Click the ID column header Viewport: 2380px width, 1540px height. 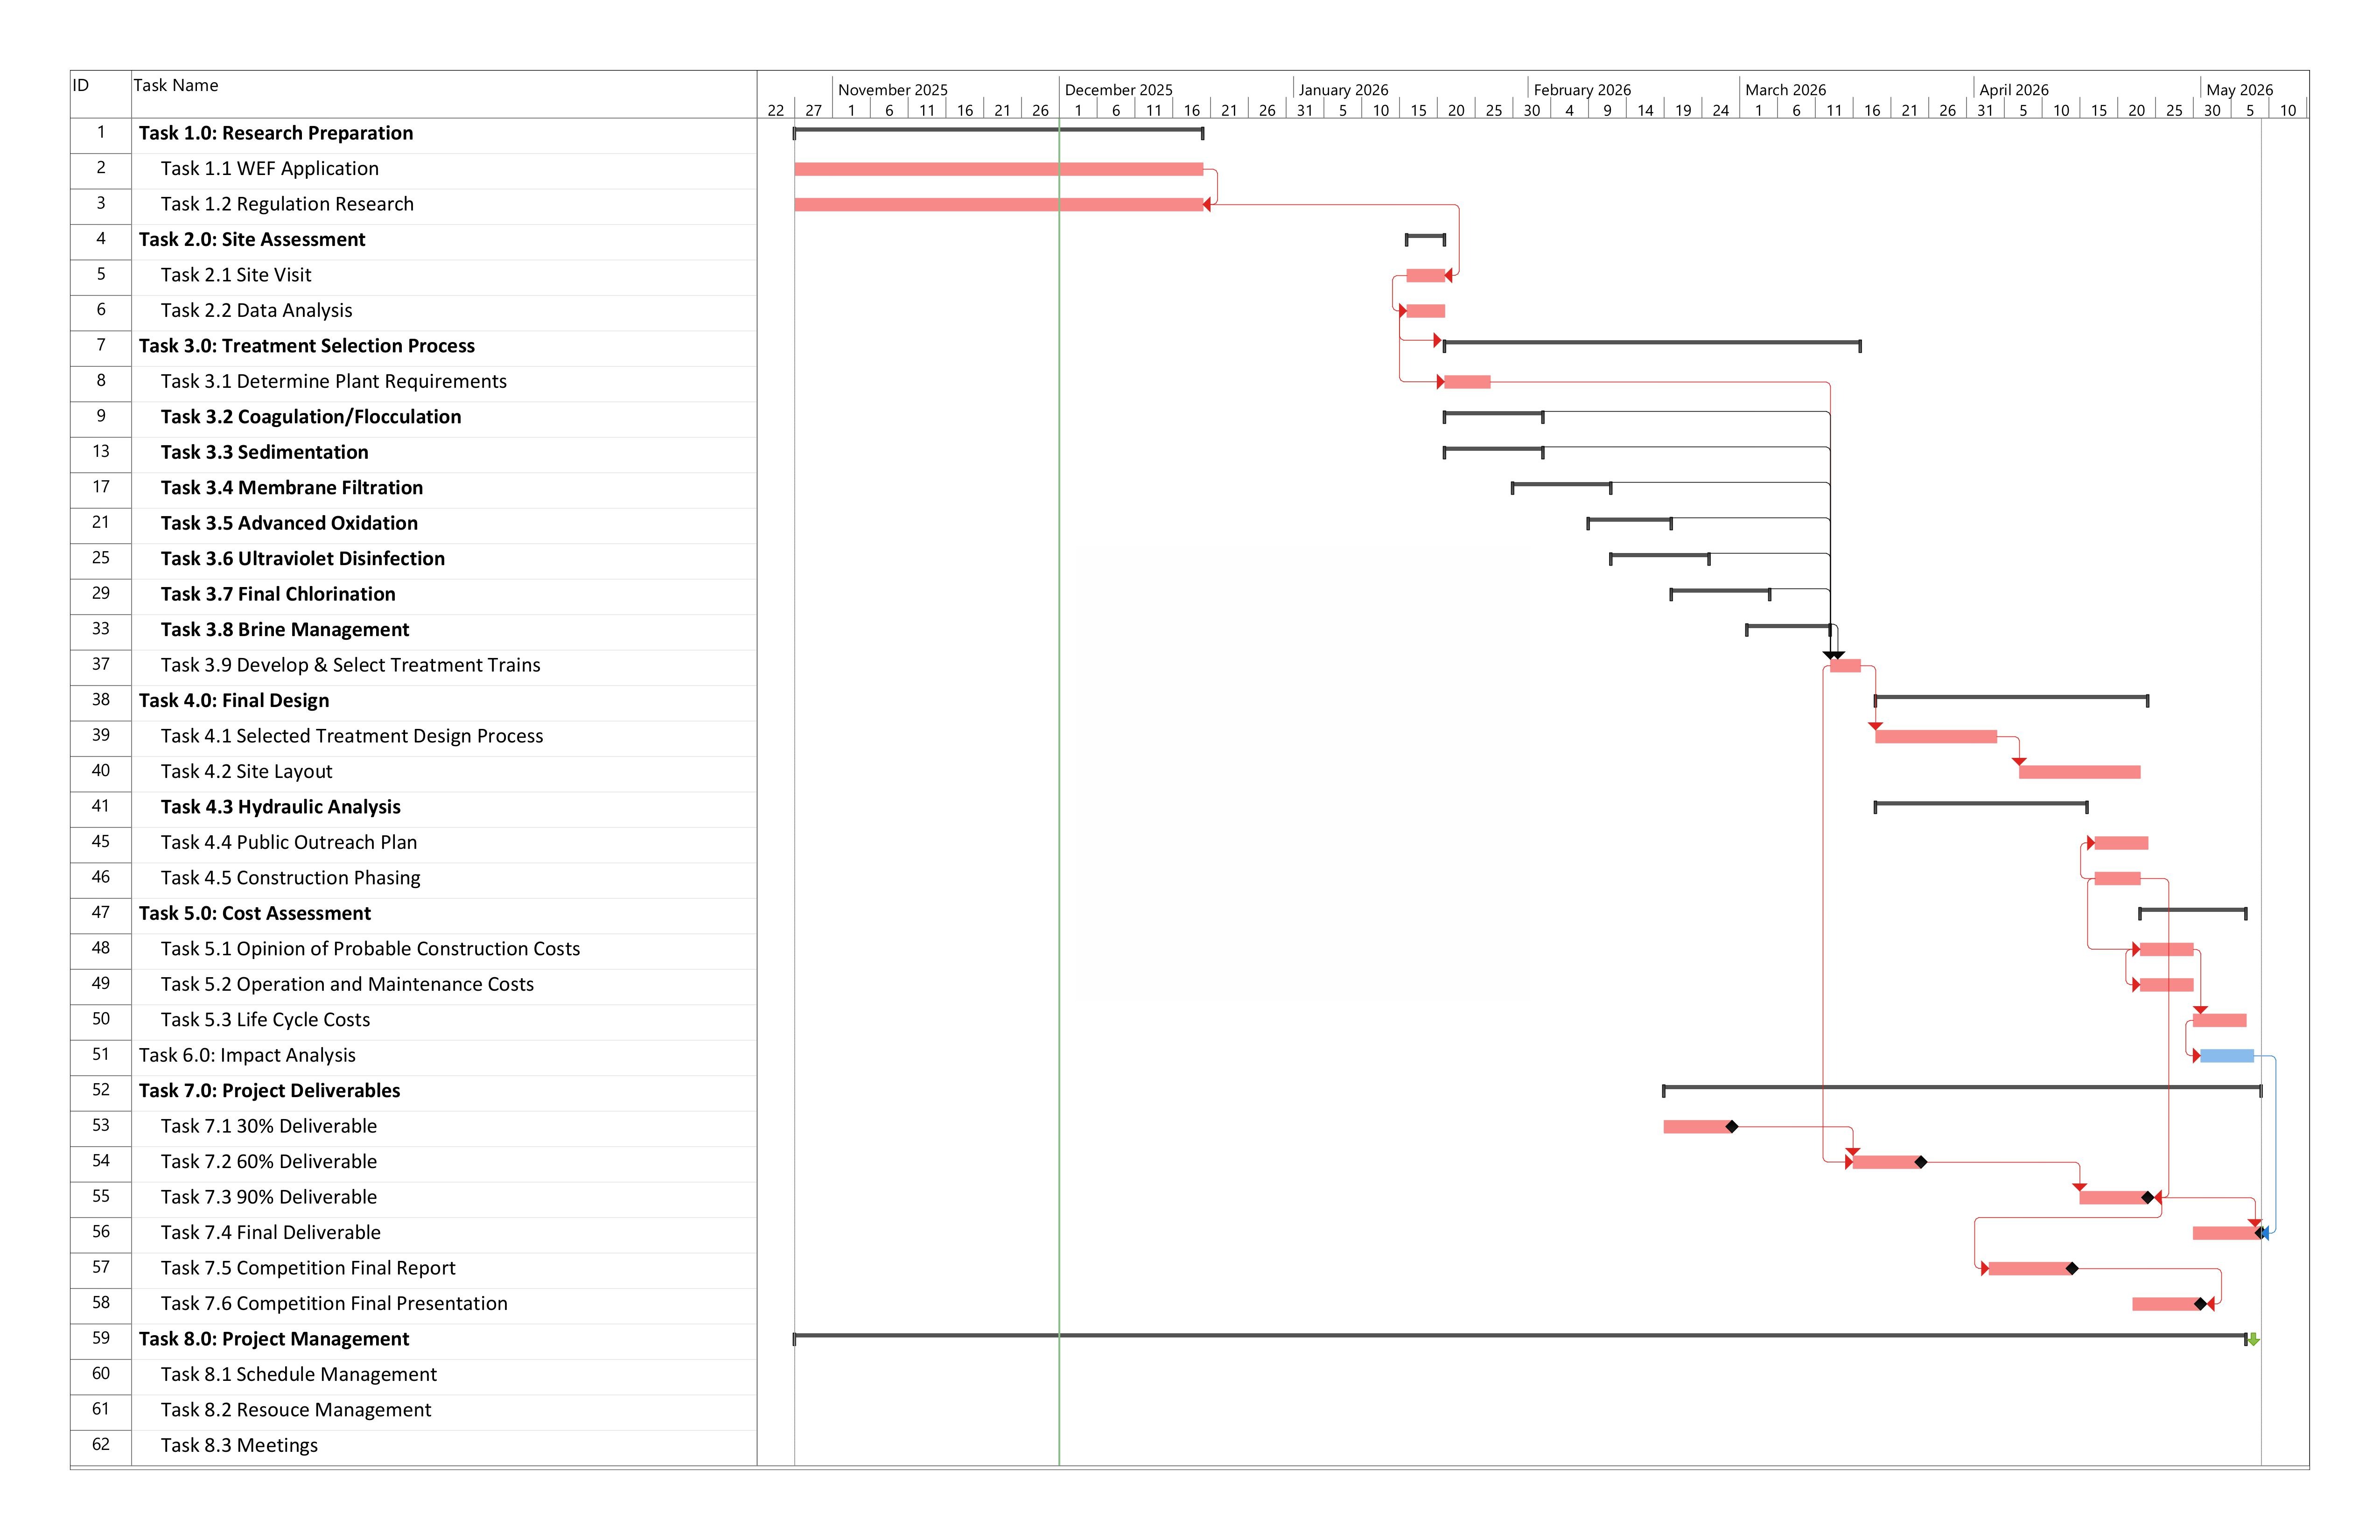[x=81, y=86]
